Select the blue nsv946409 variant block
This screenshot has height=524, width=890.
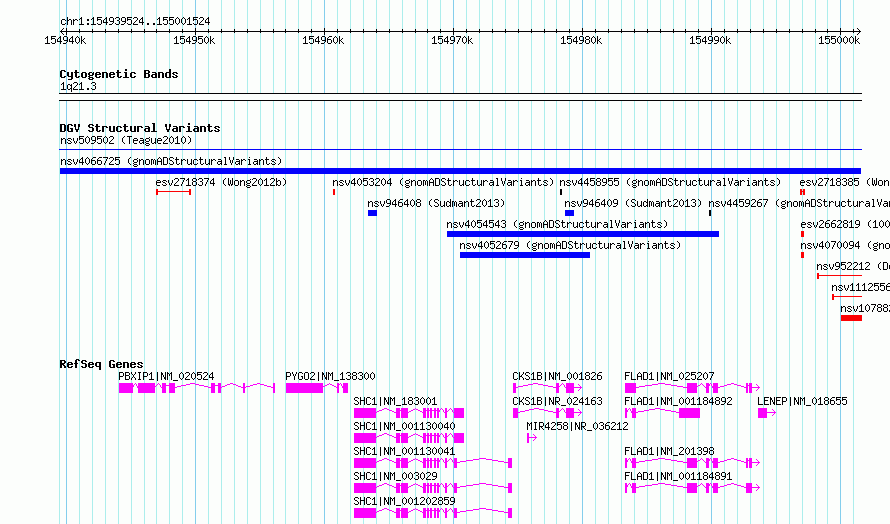point(569,213)
